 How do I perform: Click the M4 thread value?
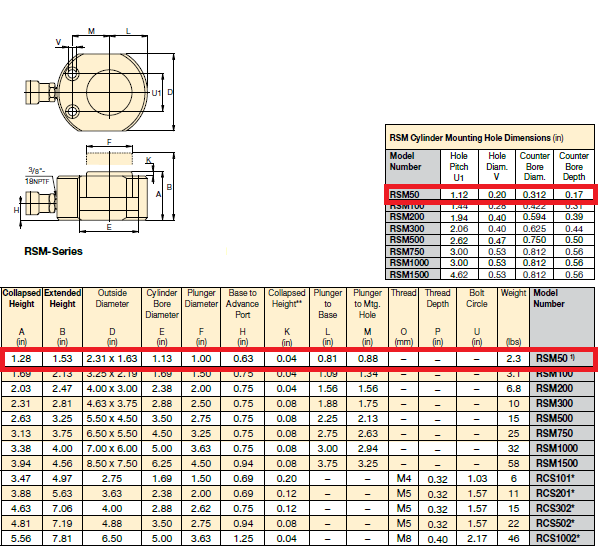[404, 478]
